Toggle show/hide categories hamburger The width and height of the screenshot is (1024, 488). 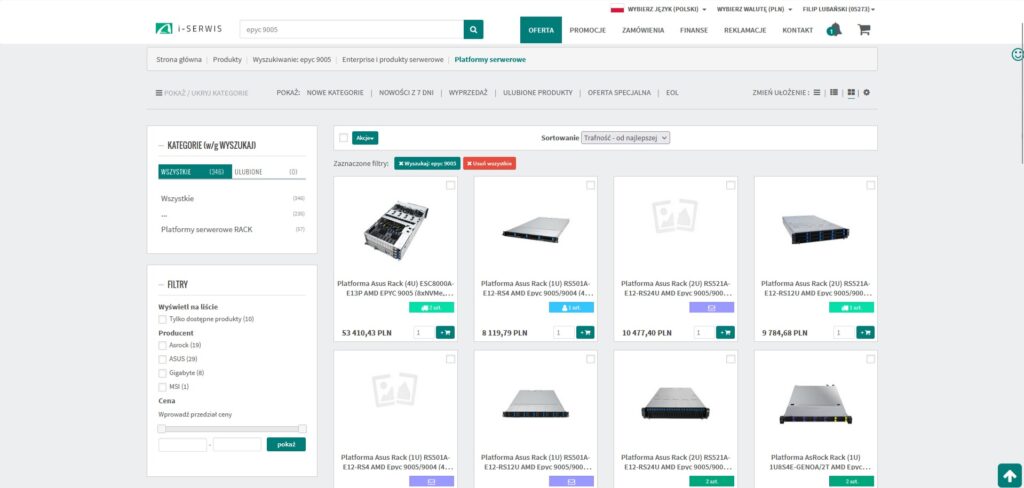pos(159,93)
